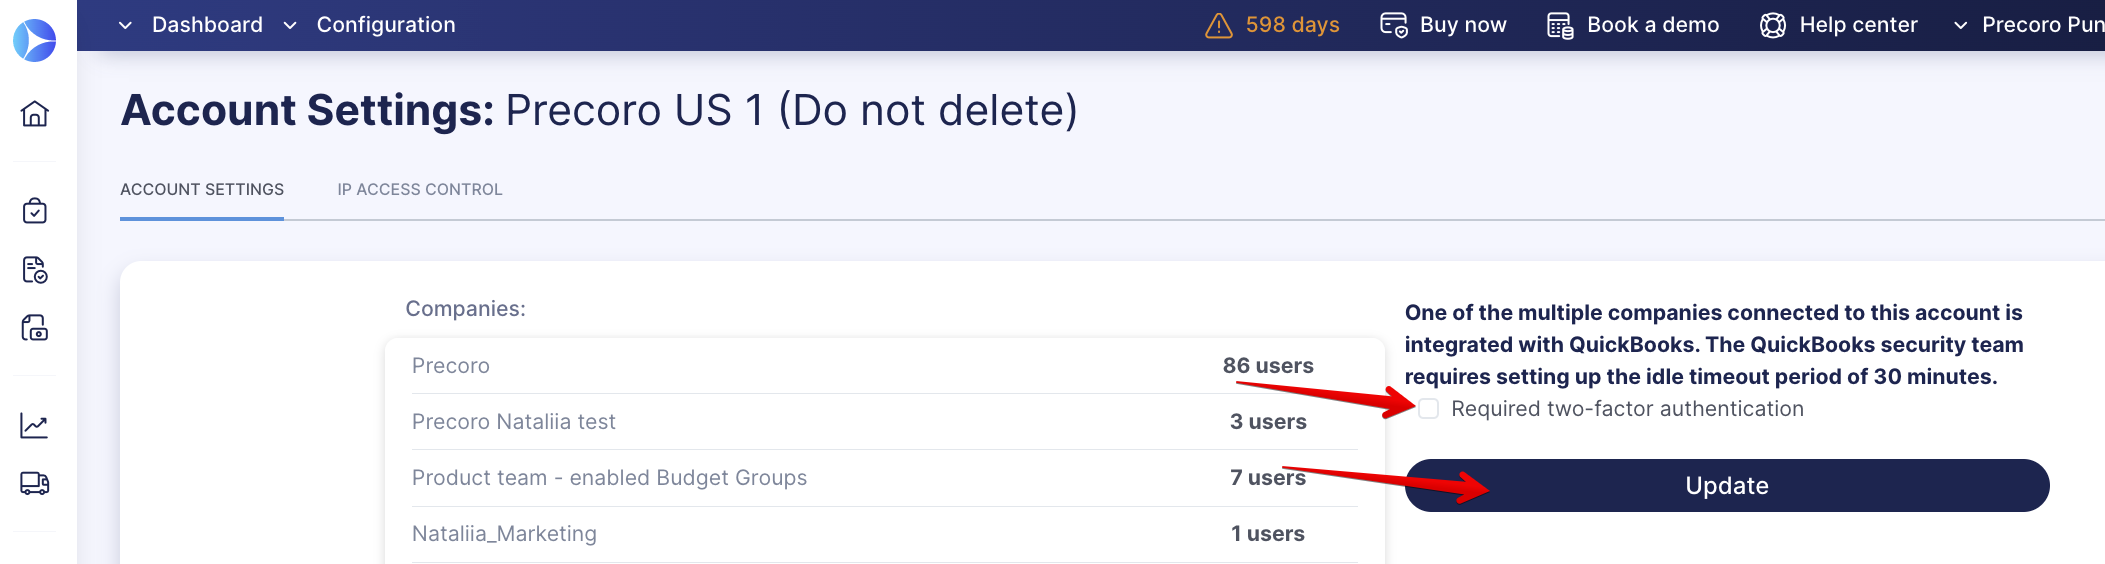
Task: Open the Precoro user account dropdown
Action: (2028, 25)
